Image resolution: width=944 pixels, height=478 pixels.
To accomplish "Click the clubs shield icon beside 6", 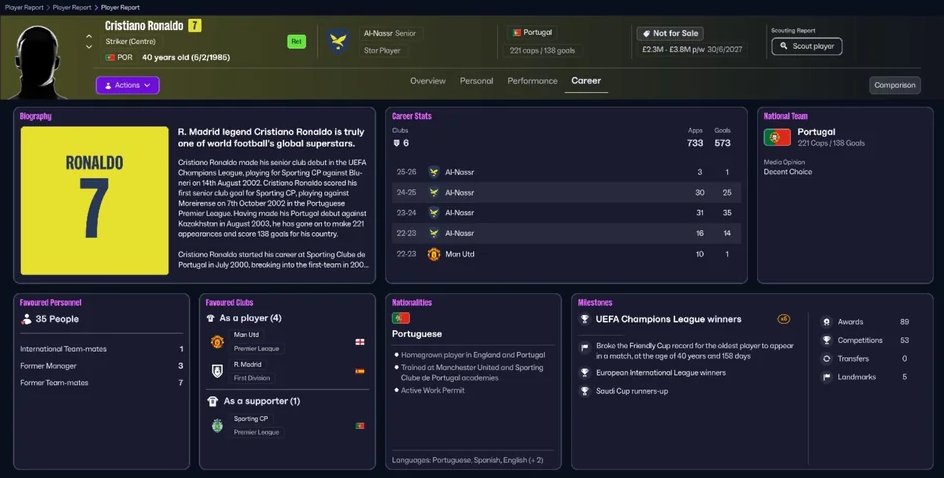I will click(x=396, y=143).
